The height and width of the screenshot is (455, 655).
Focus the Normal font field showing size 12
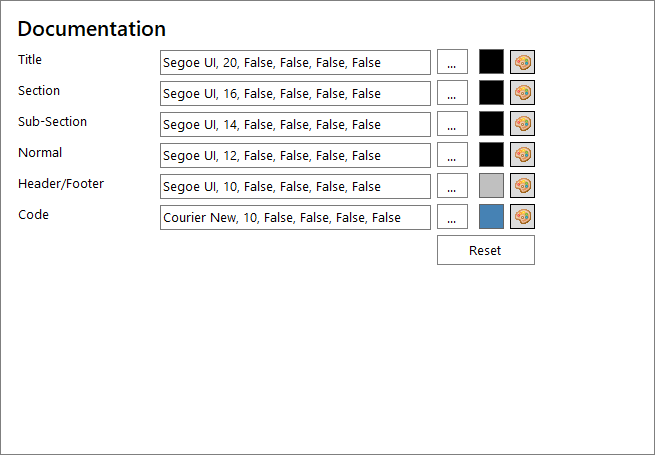(x=295, y=155)
